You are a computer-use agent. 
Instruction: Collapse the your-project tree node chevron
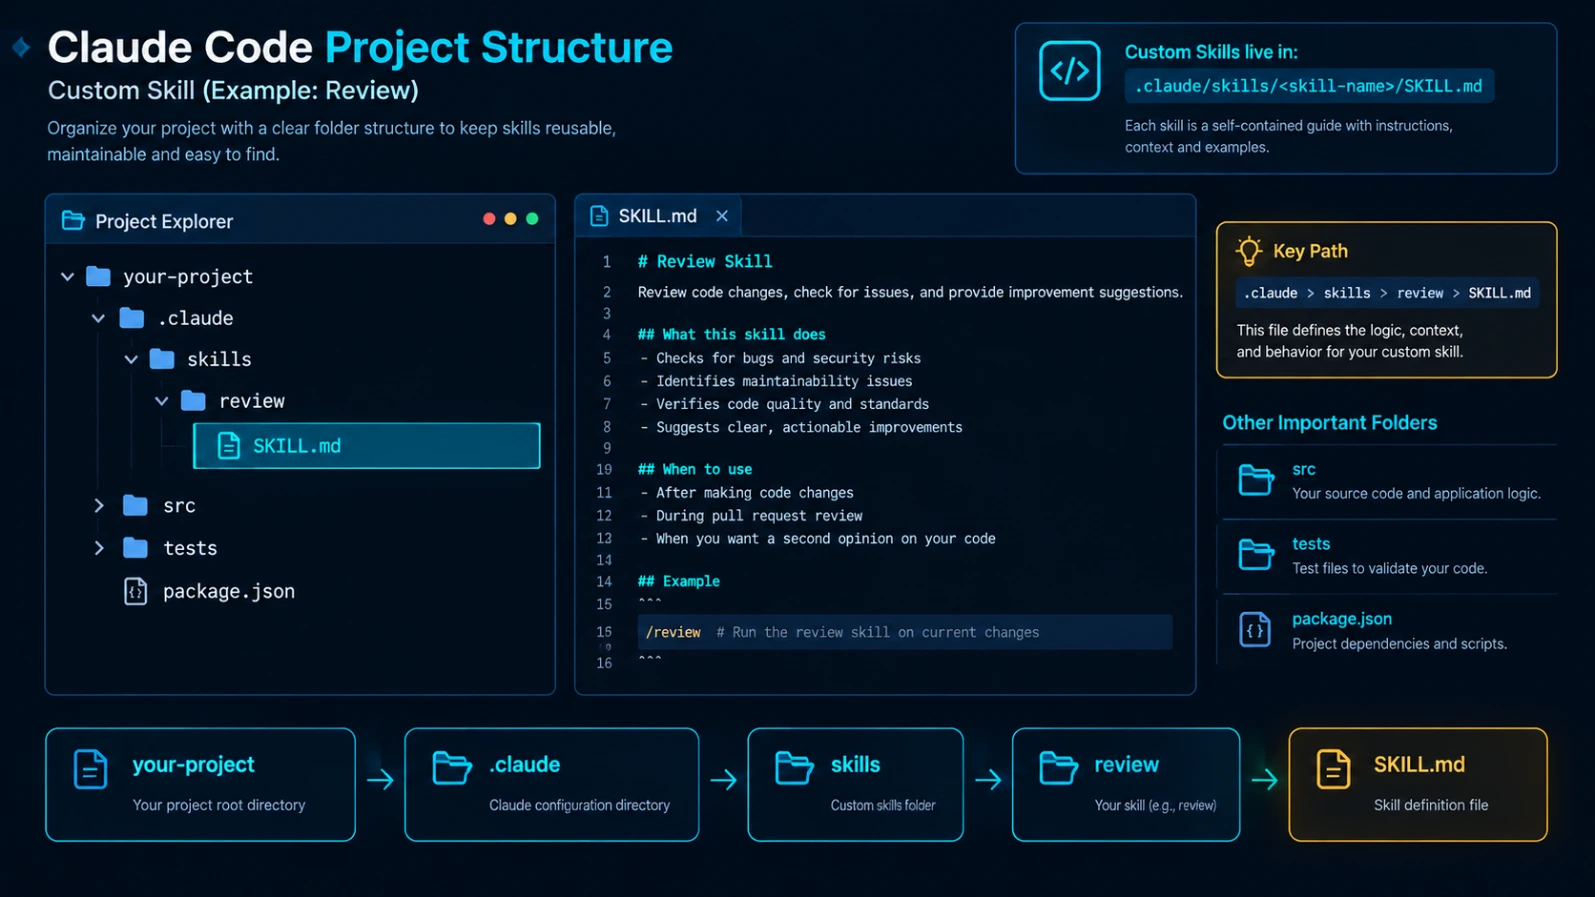click(x=67, y=277)
